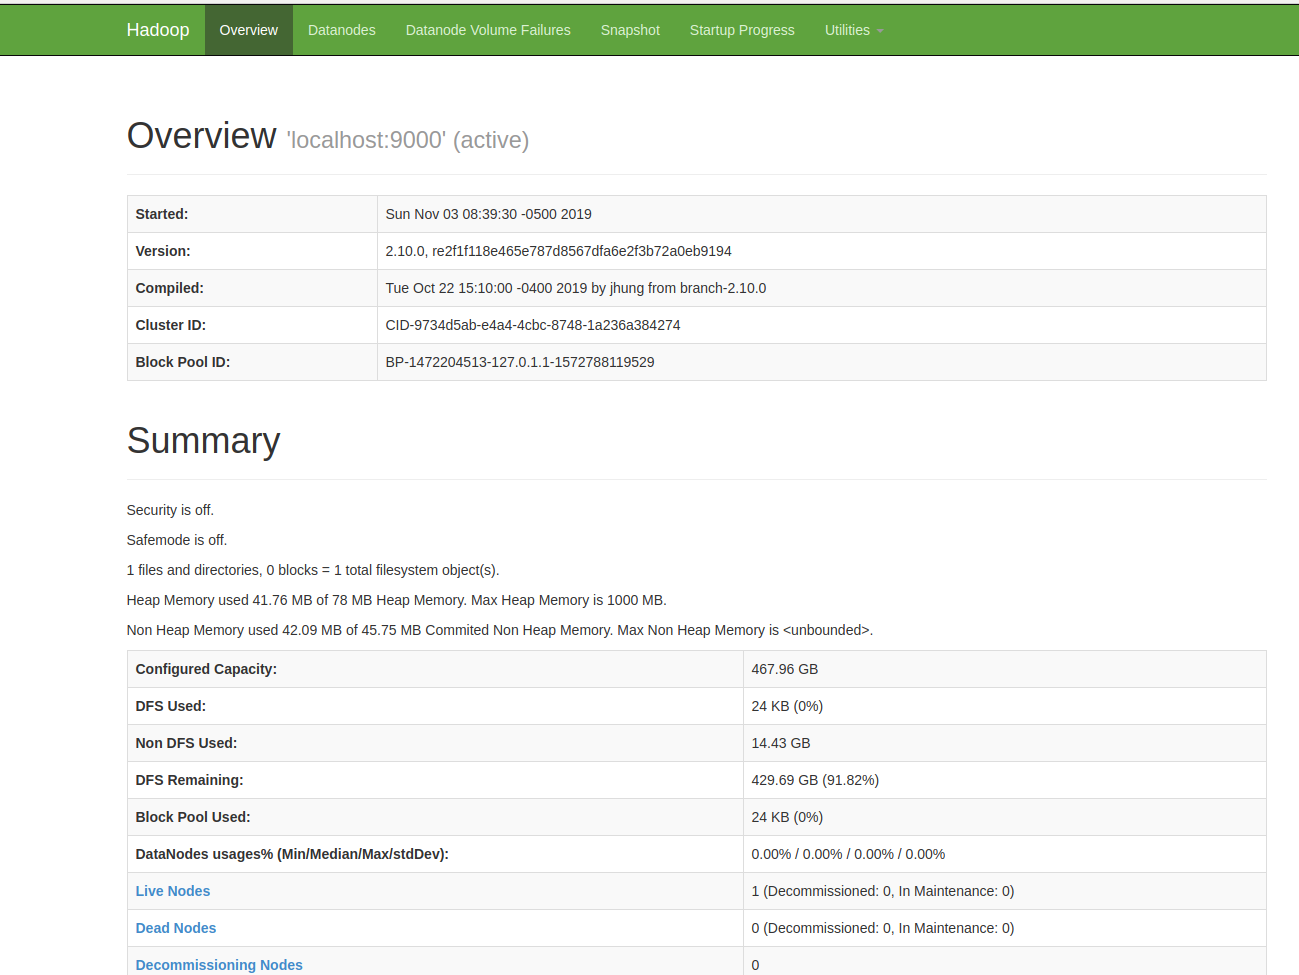The image size is (1299, 975).
Task: Click the Heap Memory usage line
Action: coord(397,600)
